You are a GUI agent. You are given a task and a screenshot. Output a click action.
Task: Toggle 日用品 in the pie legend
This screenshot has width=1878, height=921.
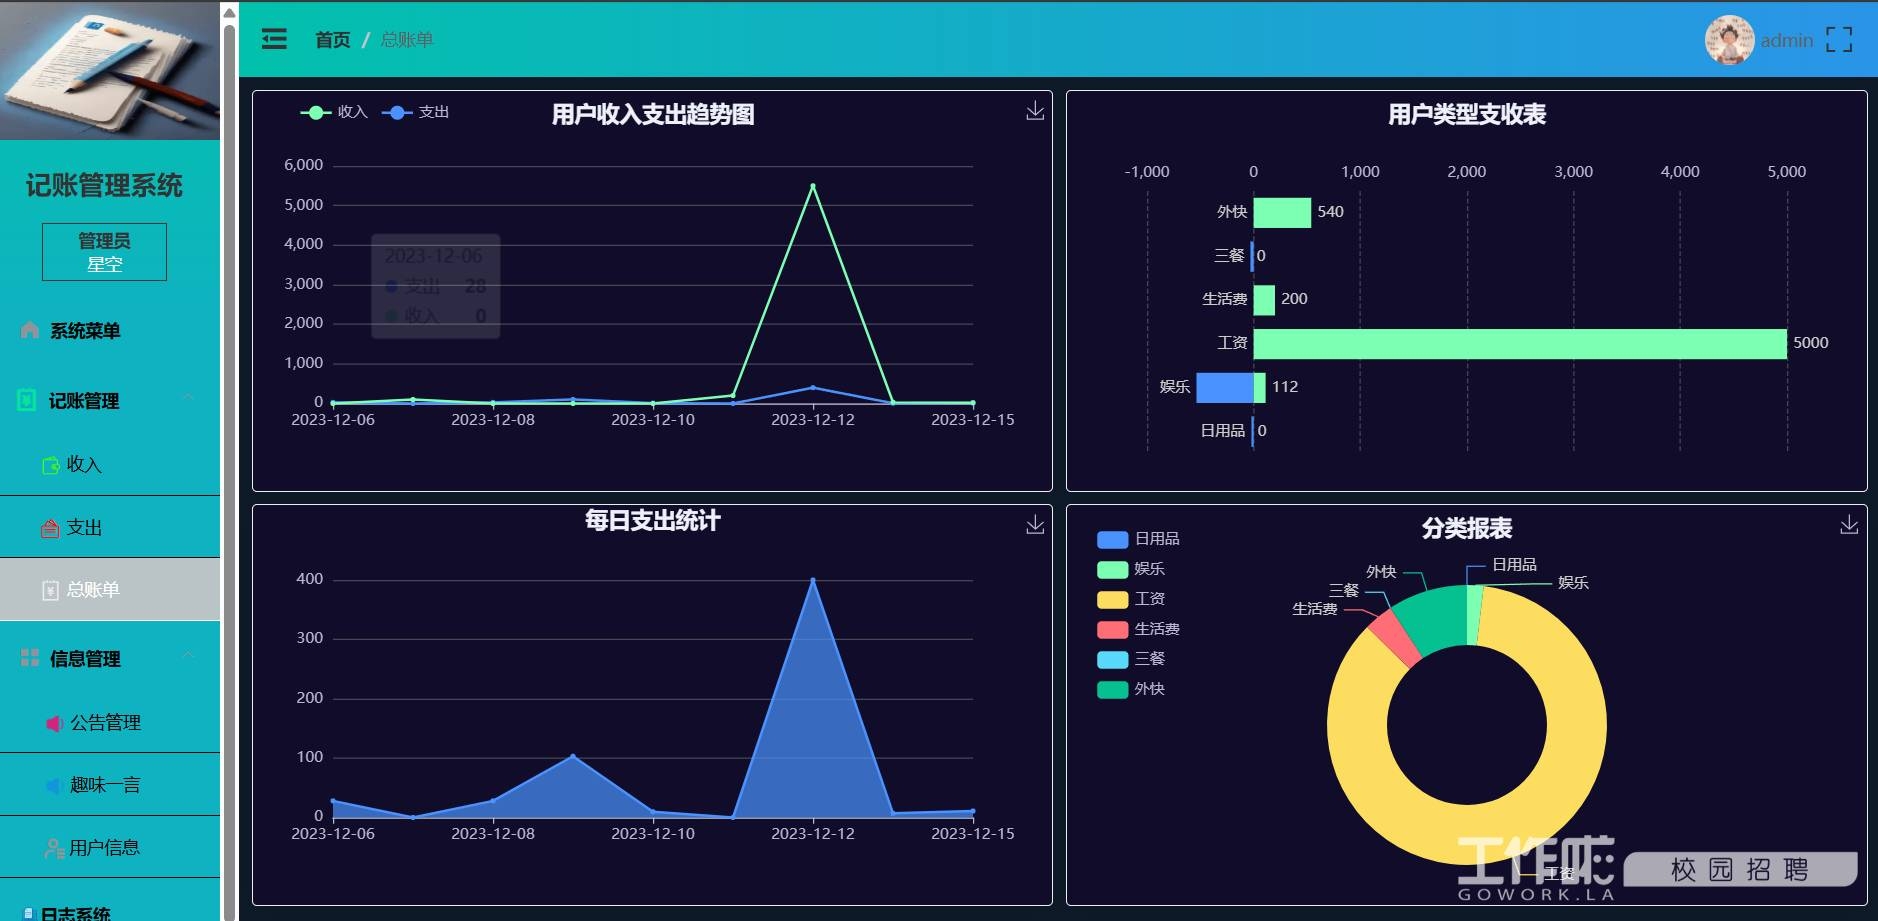(1138, 539)
